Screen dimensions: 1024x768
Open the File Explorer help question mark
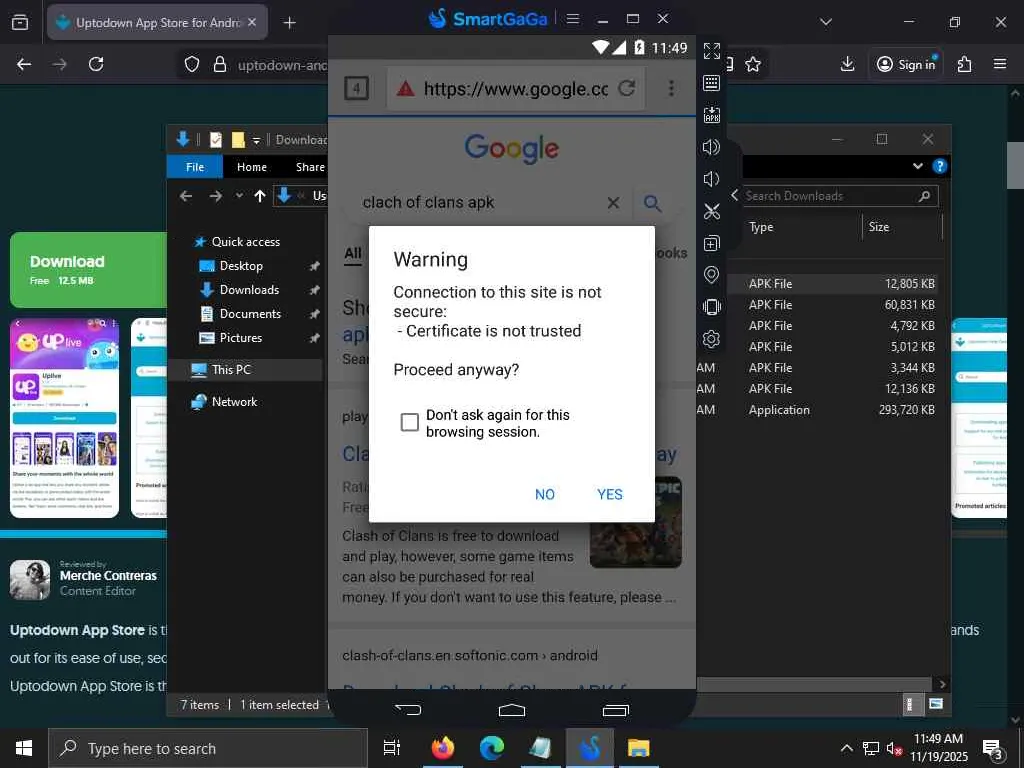tap(940, 166)
